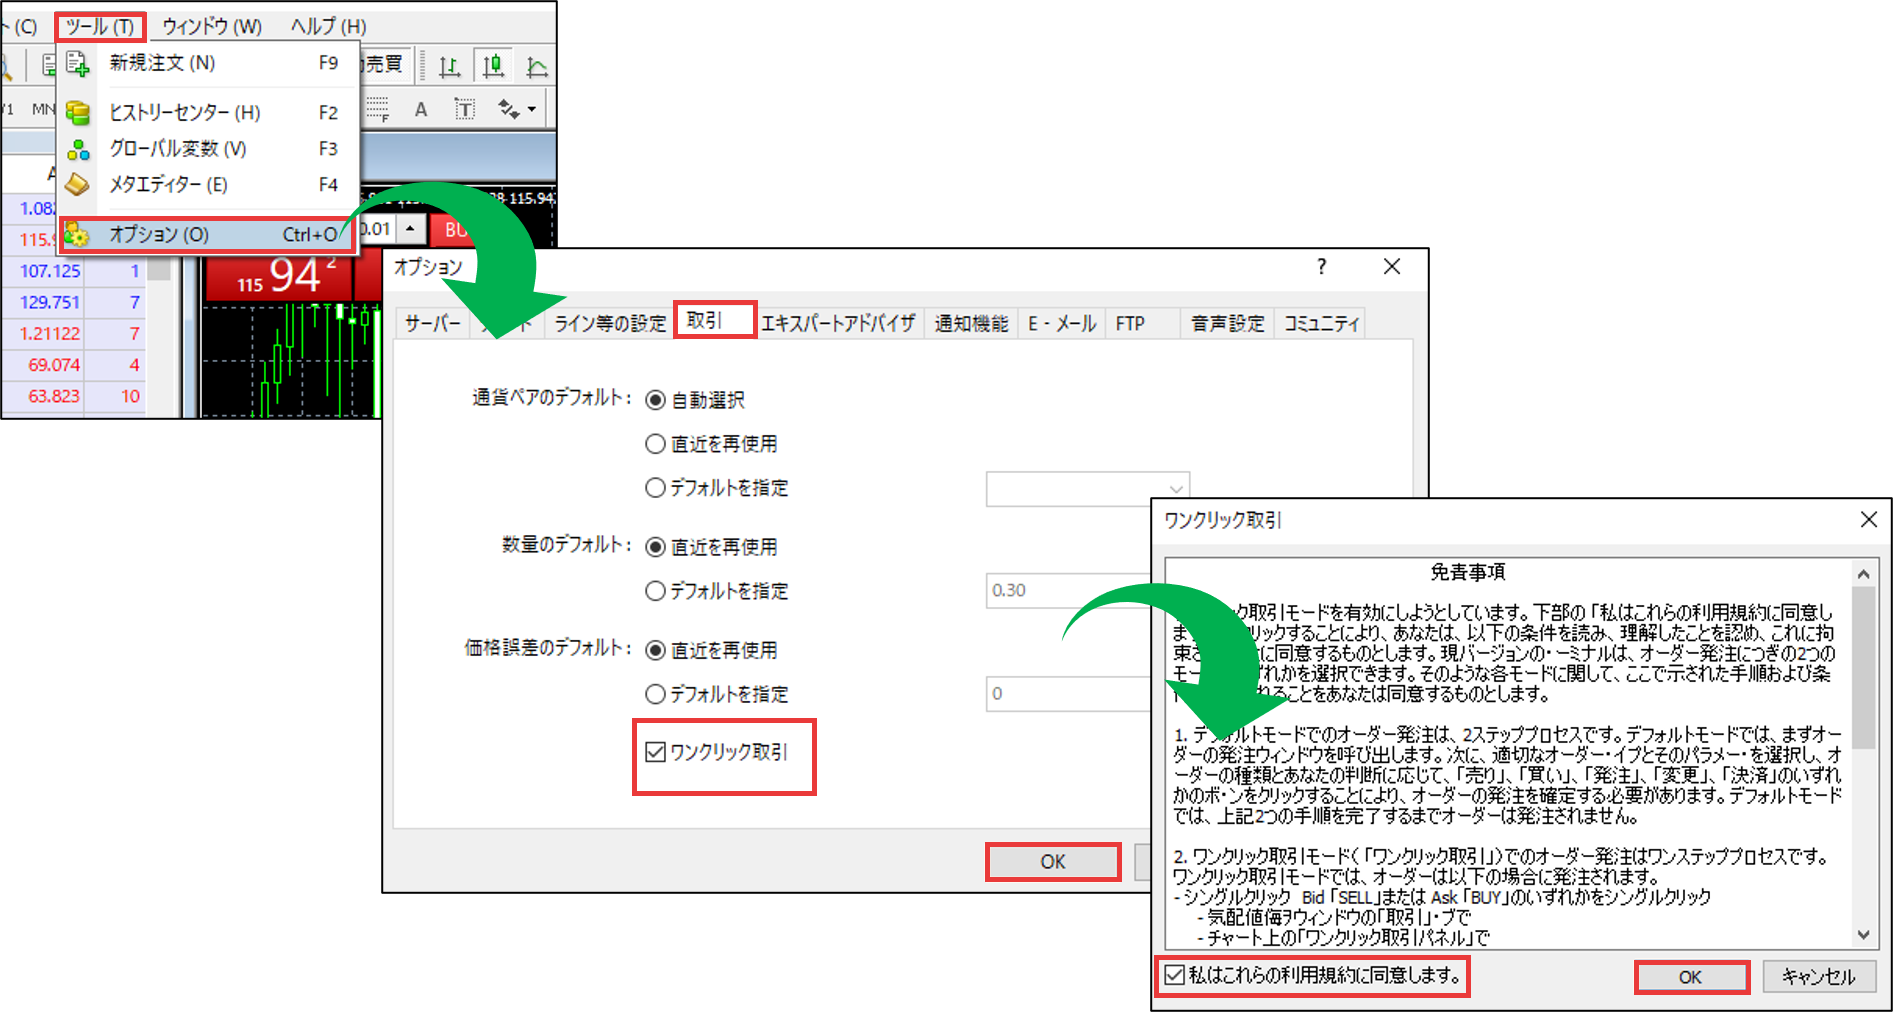Switch to the エキスパートアドバイザ tab
This screenshot has width=1893, height=1012.
[x=838, y=323]
